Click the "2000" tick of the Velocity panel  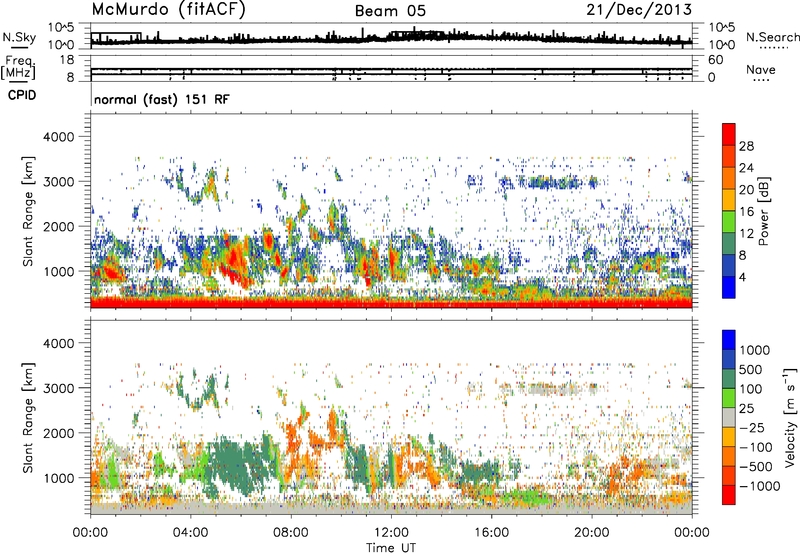[x=58, y=433]
